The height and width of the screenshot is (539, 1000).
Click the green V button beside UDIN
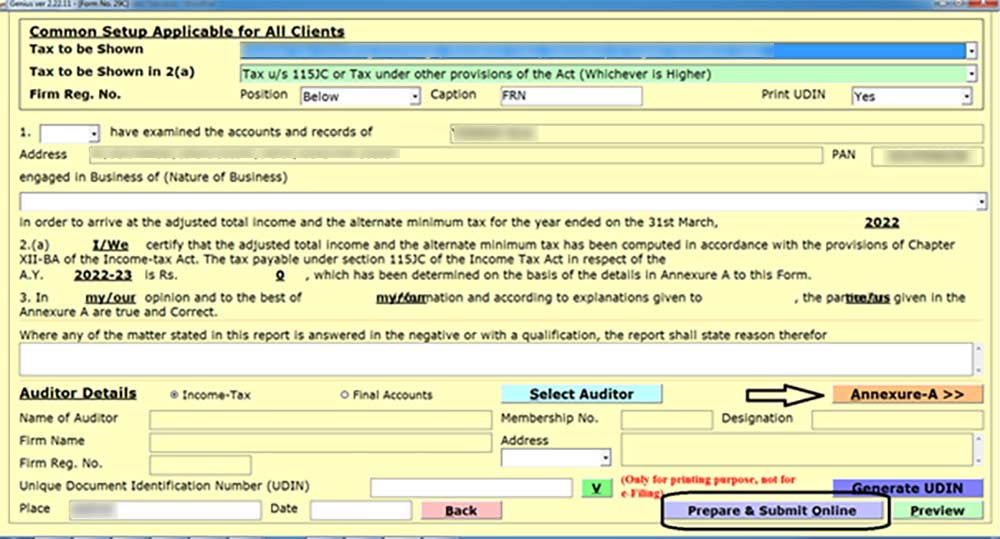(595, 488)
